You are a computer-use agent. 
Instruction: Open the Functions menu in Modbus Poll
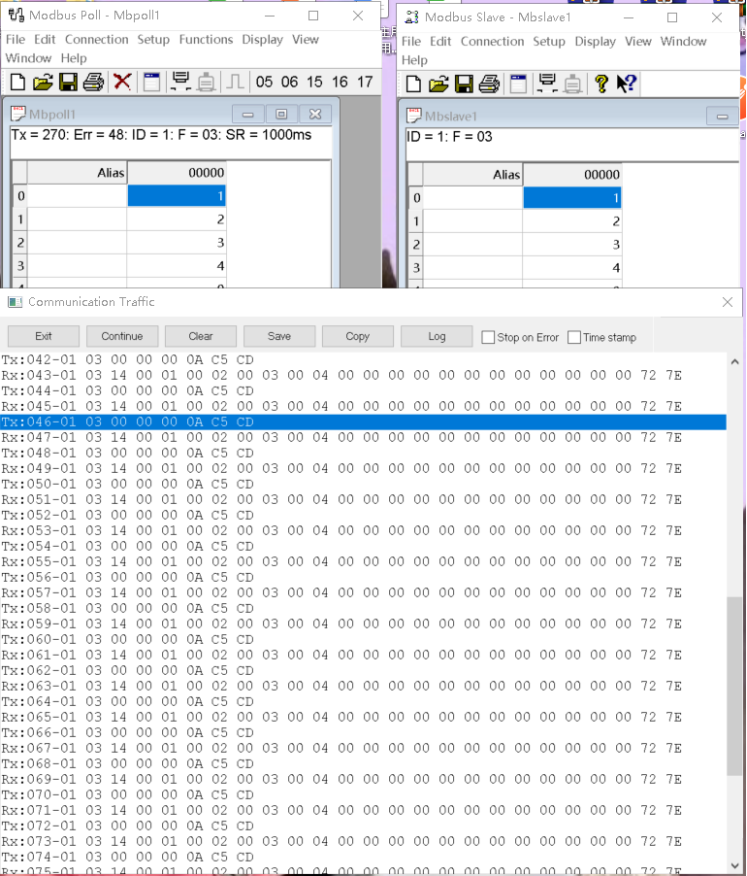[x=206, y=40]
